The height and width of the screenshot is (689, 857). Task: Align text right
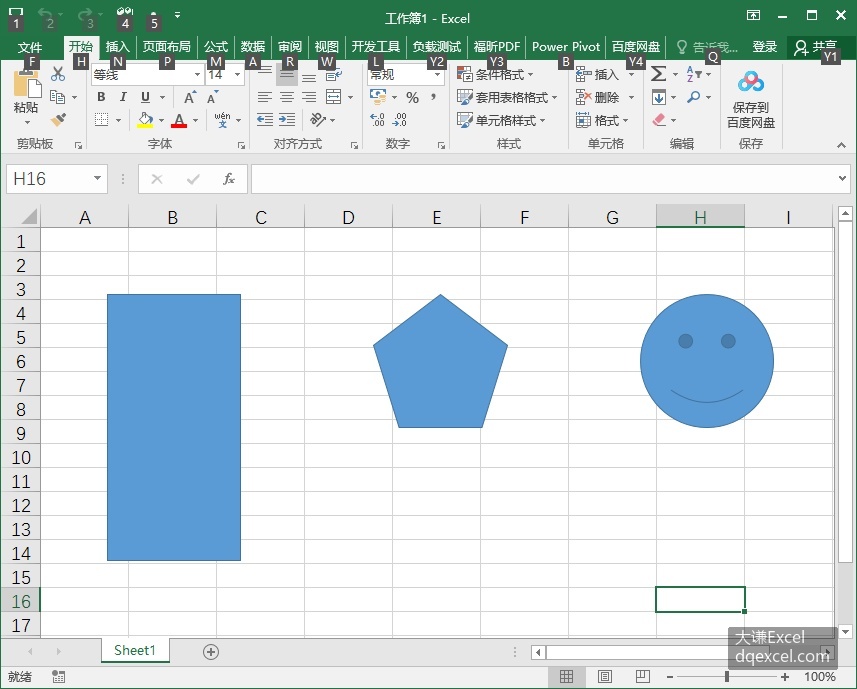309,97
